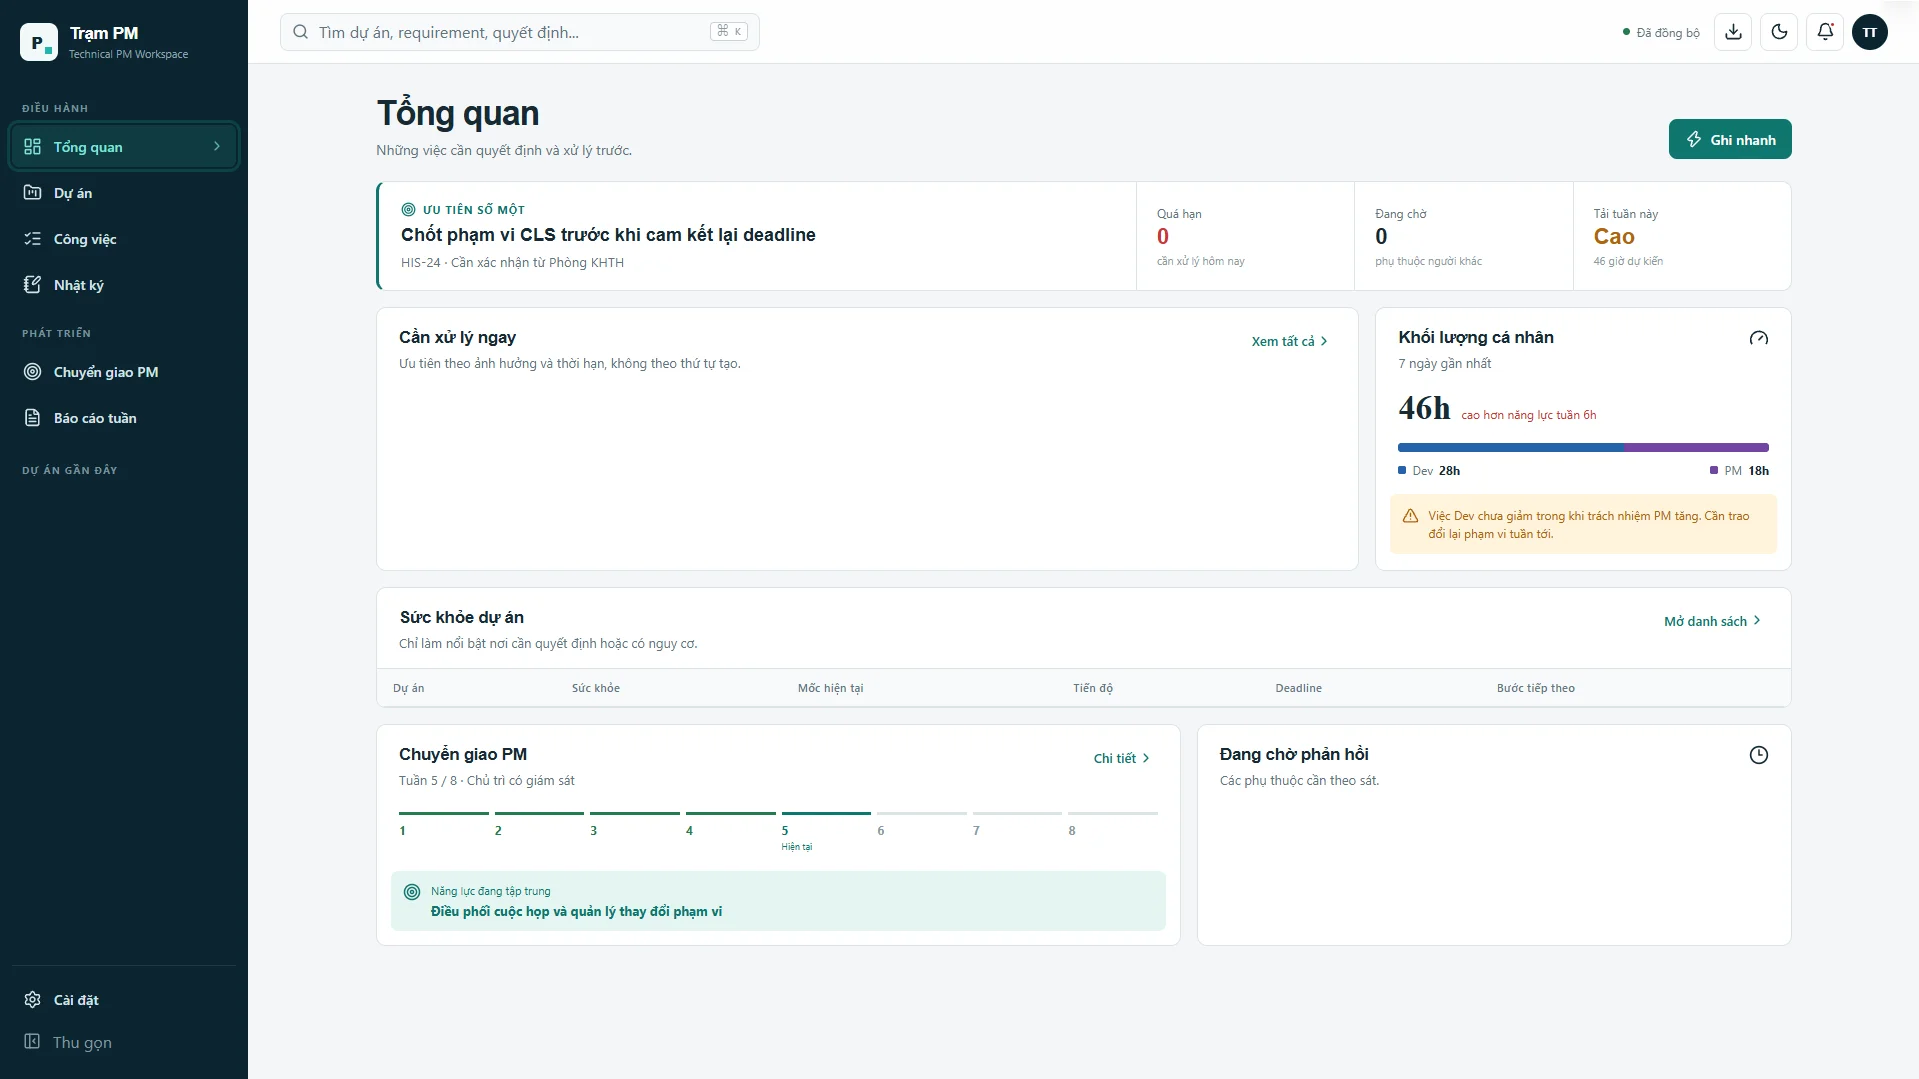This screenshot has height=1079, width=1919.
Task: Toggle dark mode with the moon icon
Action: [x=1779, y=32]
